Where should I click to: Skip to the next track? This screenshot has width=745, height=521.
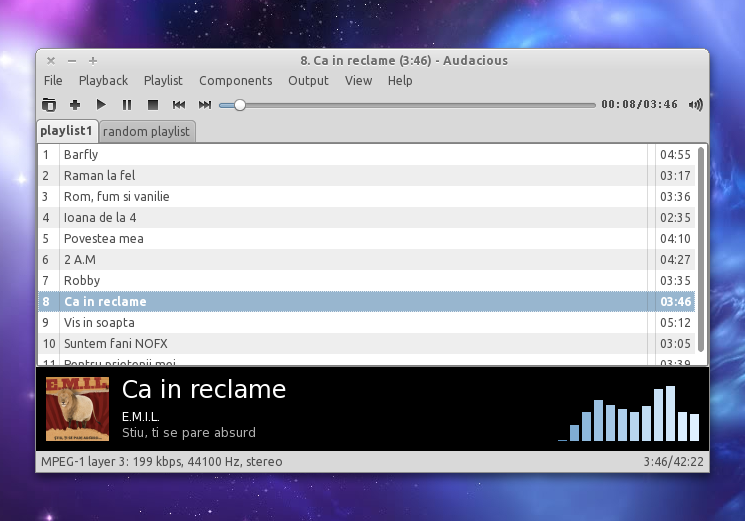pyautogui.click(x=205, y=104)
